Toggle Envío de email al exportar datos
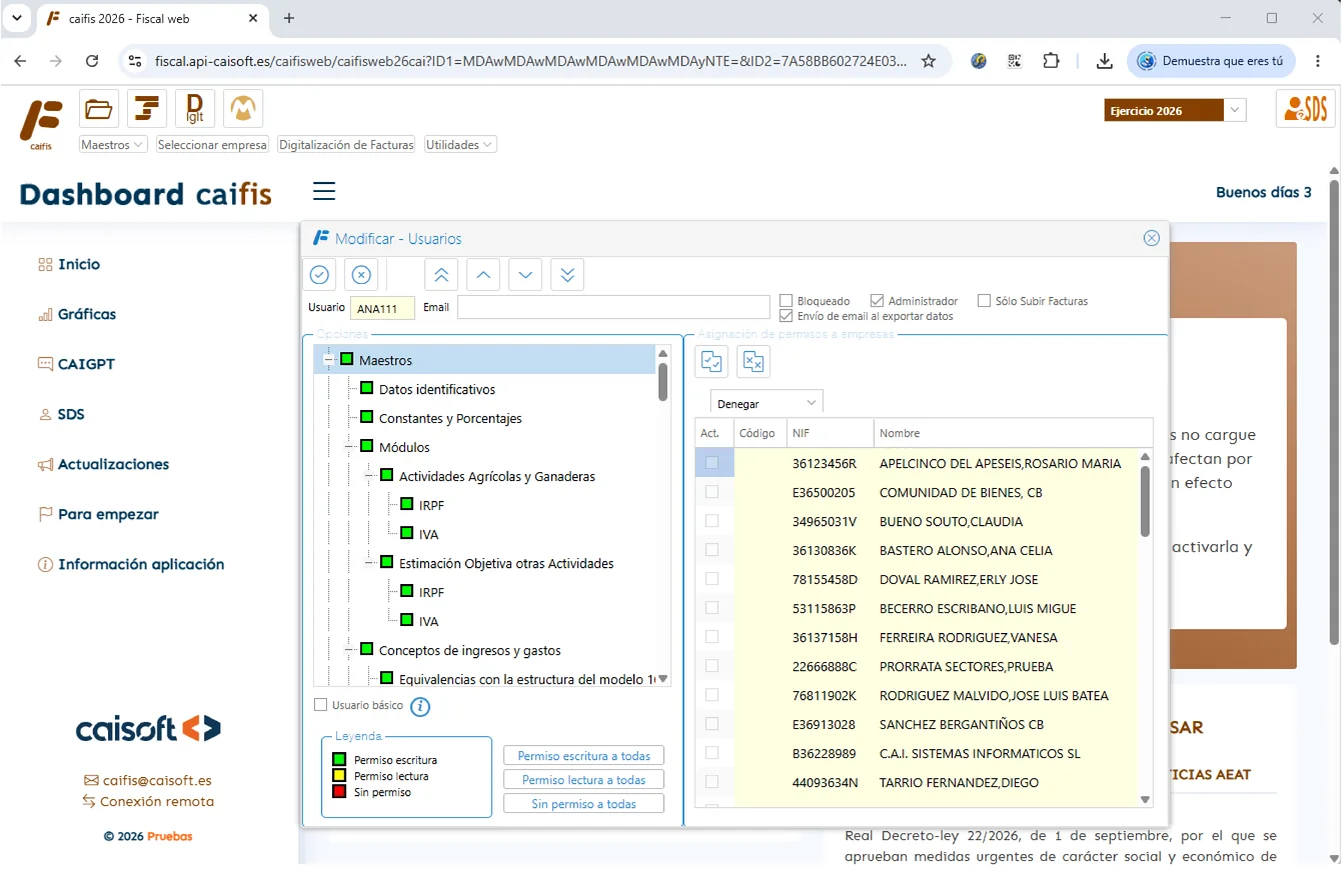The height and width of the screenshot is (874, 1342). [786, 316]
